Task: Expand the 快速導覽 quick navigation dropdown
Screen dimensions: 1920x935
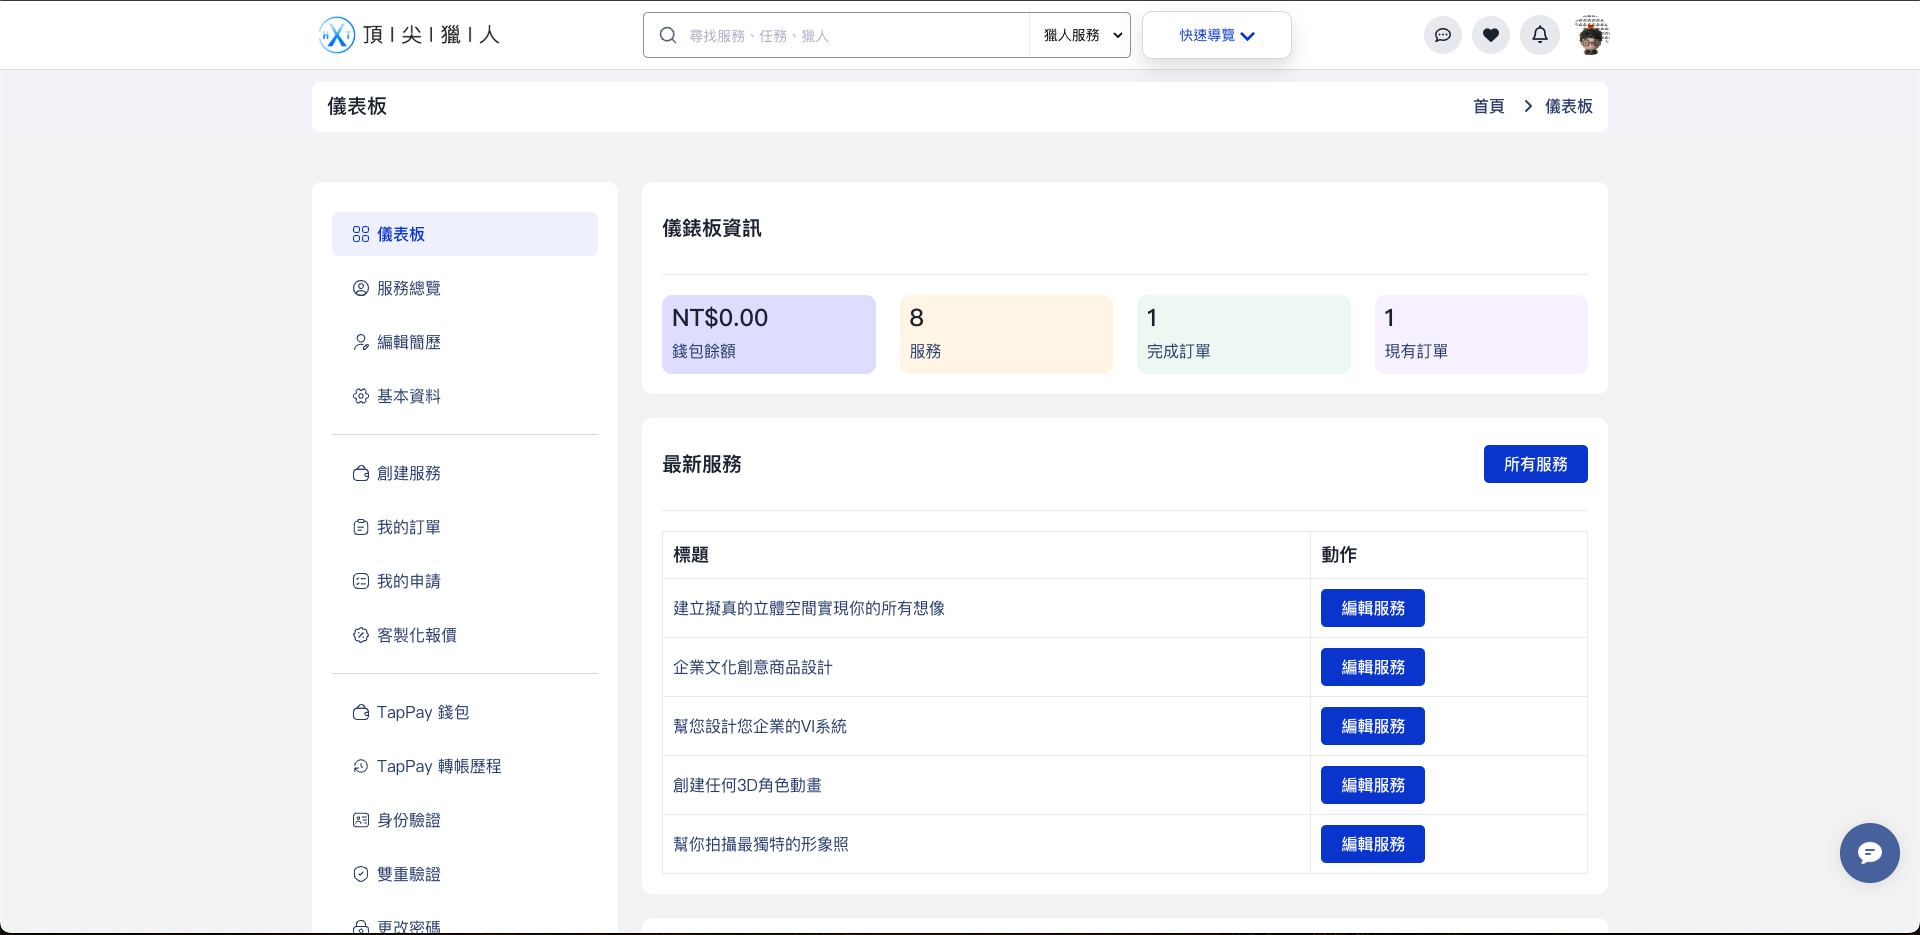Action: tap(1216, 35)
